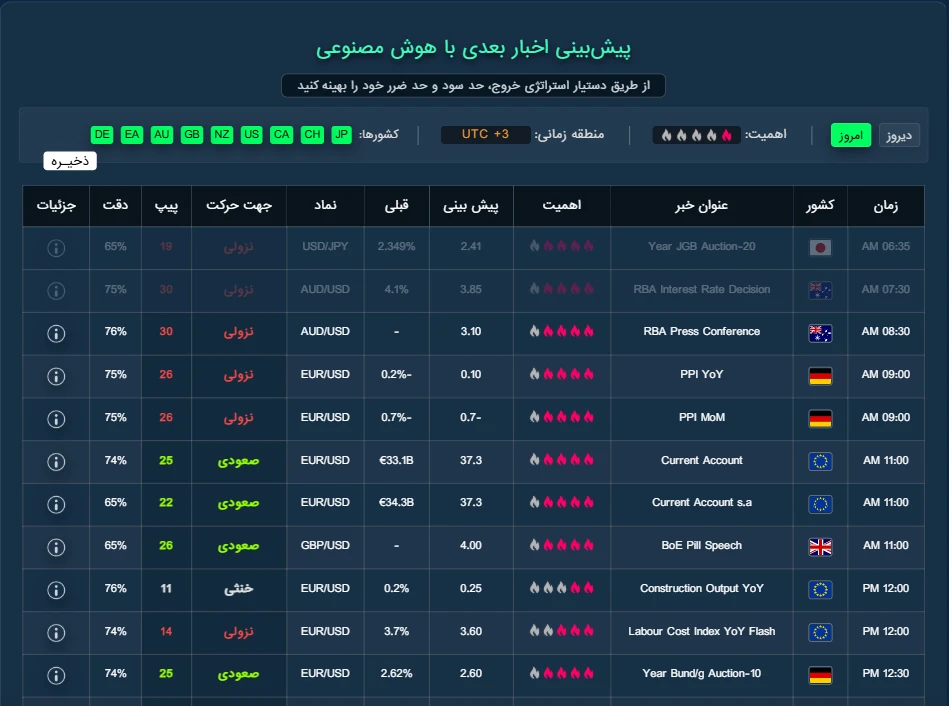Toggle the JP country filter
The height and width of the screenshot is (706, 949).
(x=341, y=135)
